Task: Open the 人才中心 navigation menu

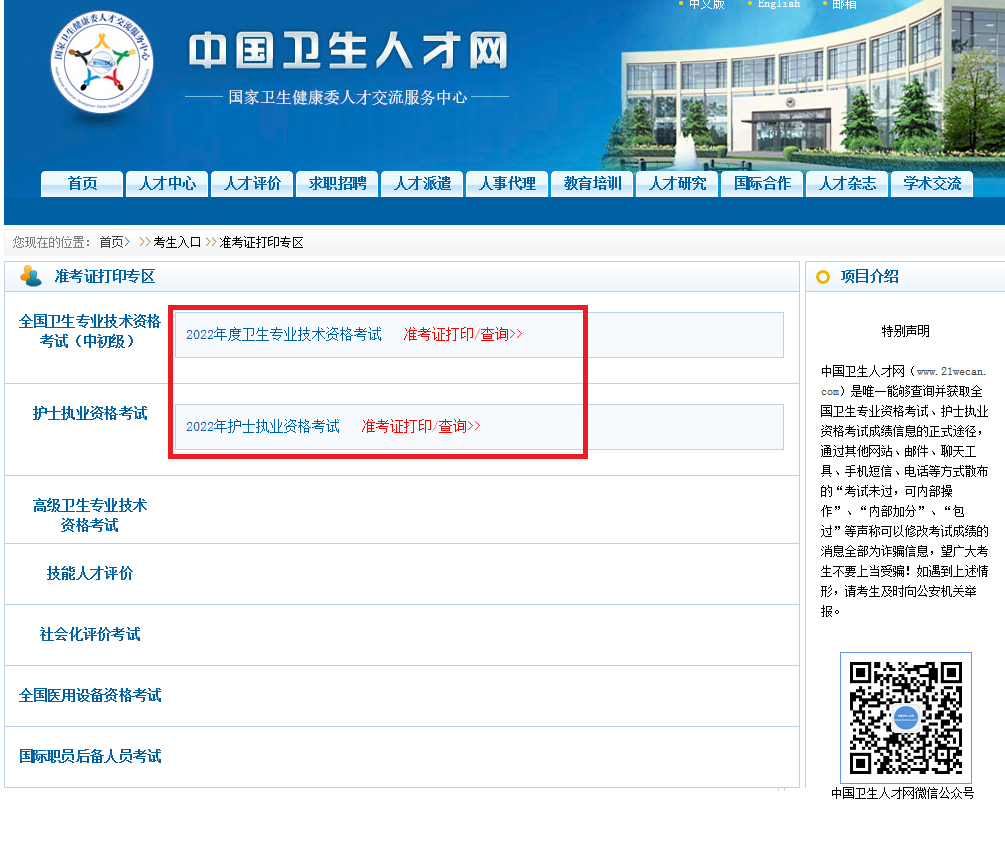Action: pyautogui.click(x=166, y=184)
